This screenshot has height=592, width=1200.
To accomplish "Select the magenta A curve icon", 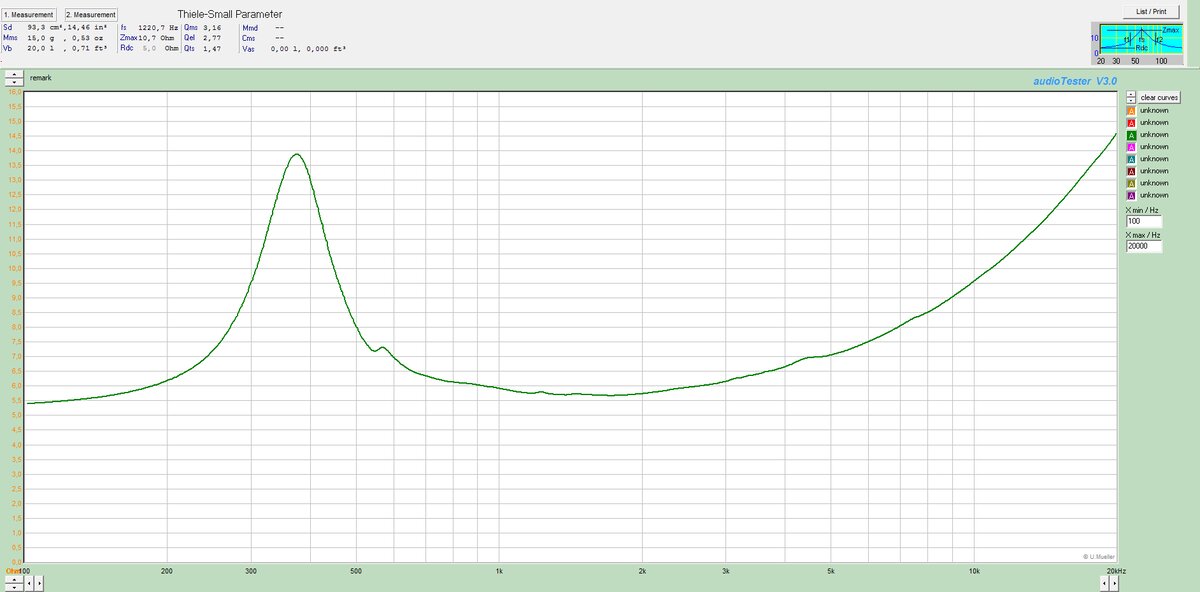I will tap(1131, 147).
